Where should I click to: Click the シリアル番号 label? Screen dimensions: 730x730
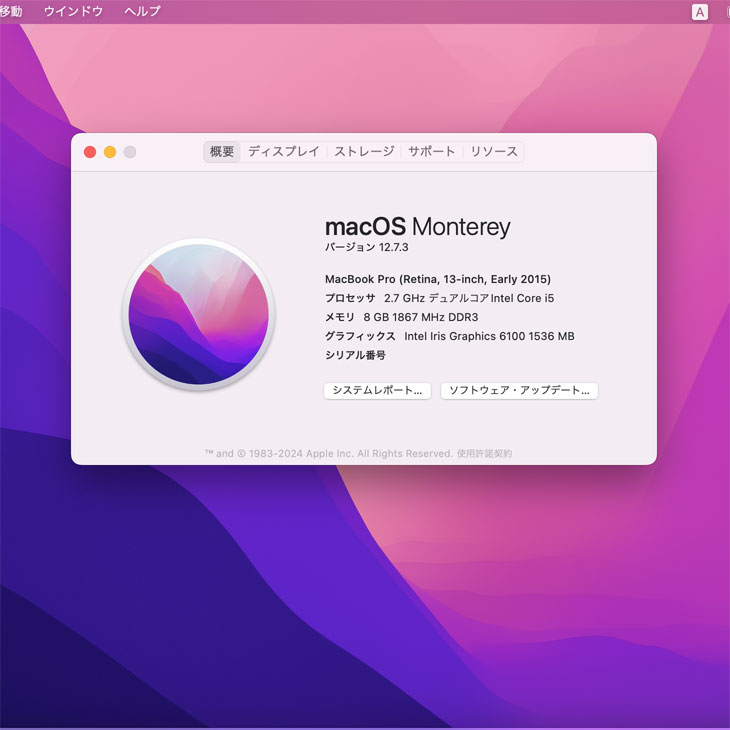pos(355,355)
